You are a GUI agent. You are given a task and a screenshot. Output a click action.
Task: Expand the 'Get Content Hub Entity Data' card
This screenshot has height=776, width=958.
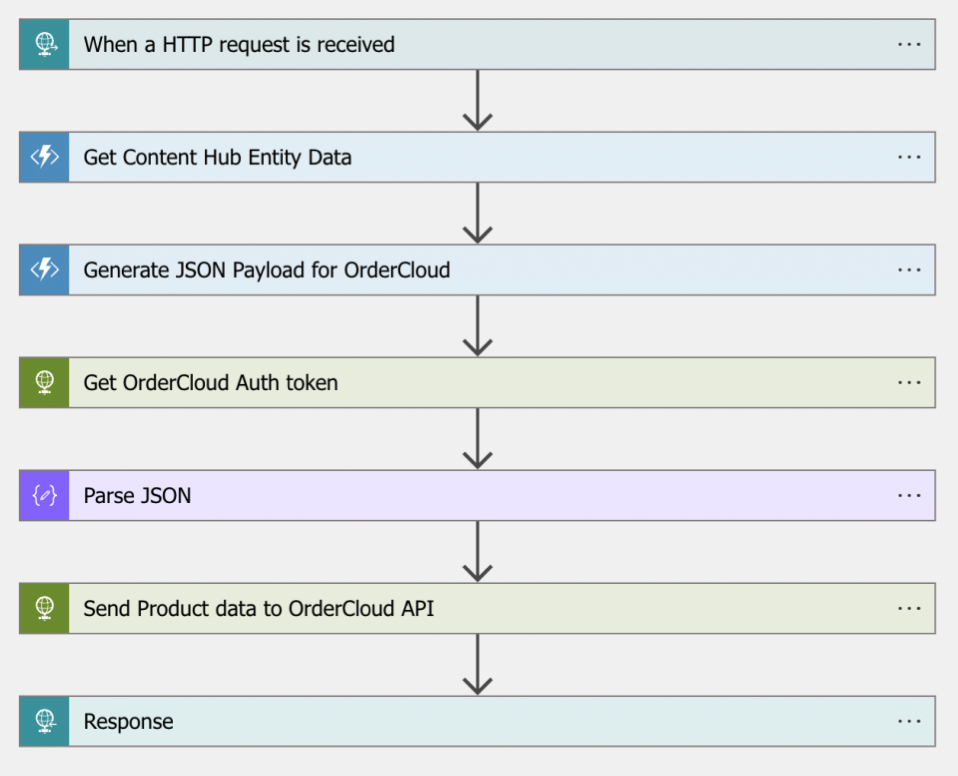pyautogui.click(x=477, y=157)
